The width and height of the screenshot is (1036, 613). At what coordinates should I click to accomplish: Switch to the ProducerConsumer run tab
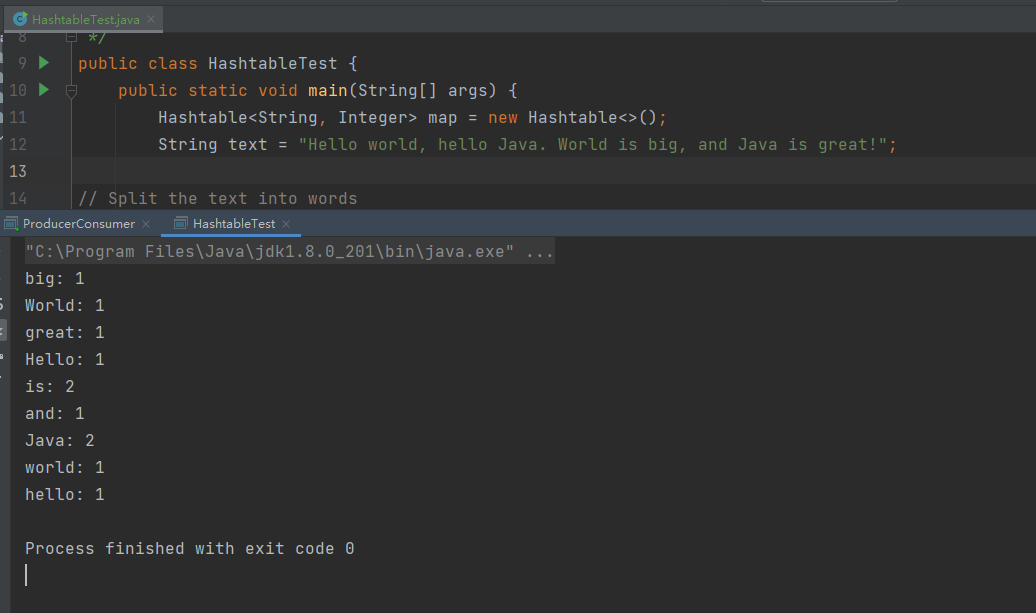pos(79,224)
